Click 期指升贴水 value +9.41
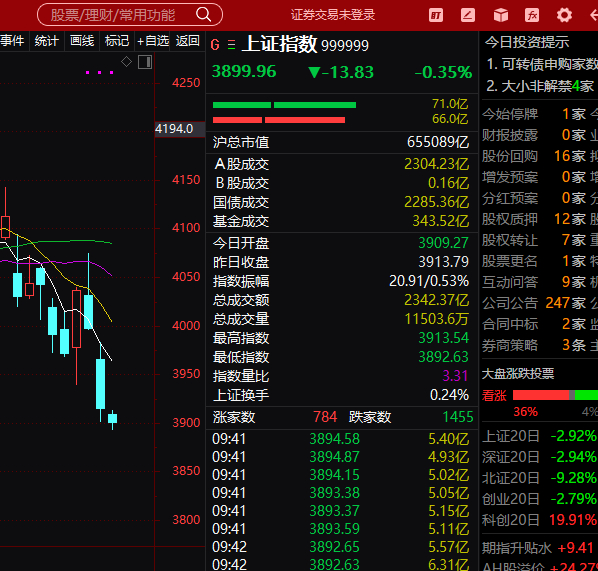Image resolution: width=598 pixels, height=571 pixels. pyautogui.click(x=575, y=548)
